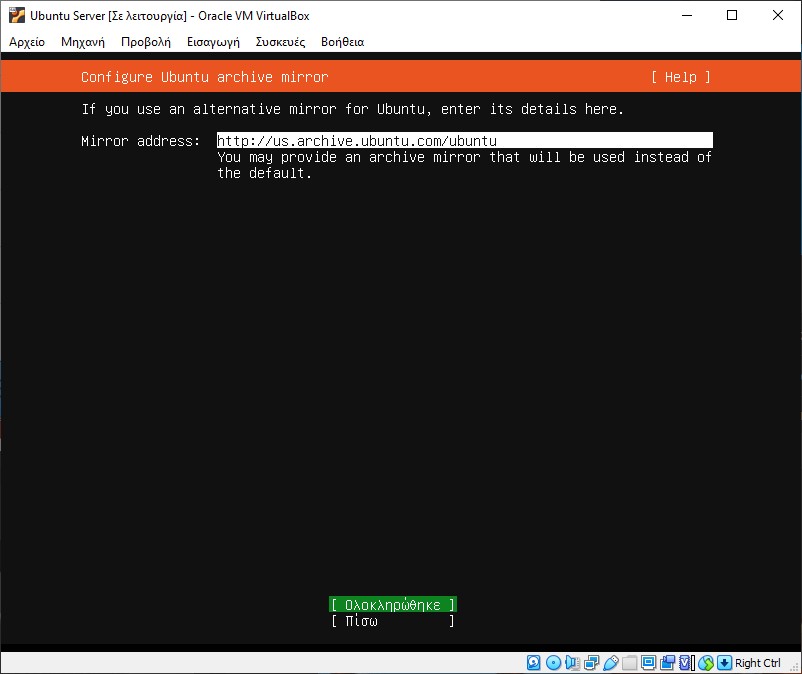Minimize the VirtualBox window
Screen dimensions: 802x674
(x=687, y=15)
